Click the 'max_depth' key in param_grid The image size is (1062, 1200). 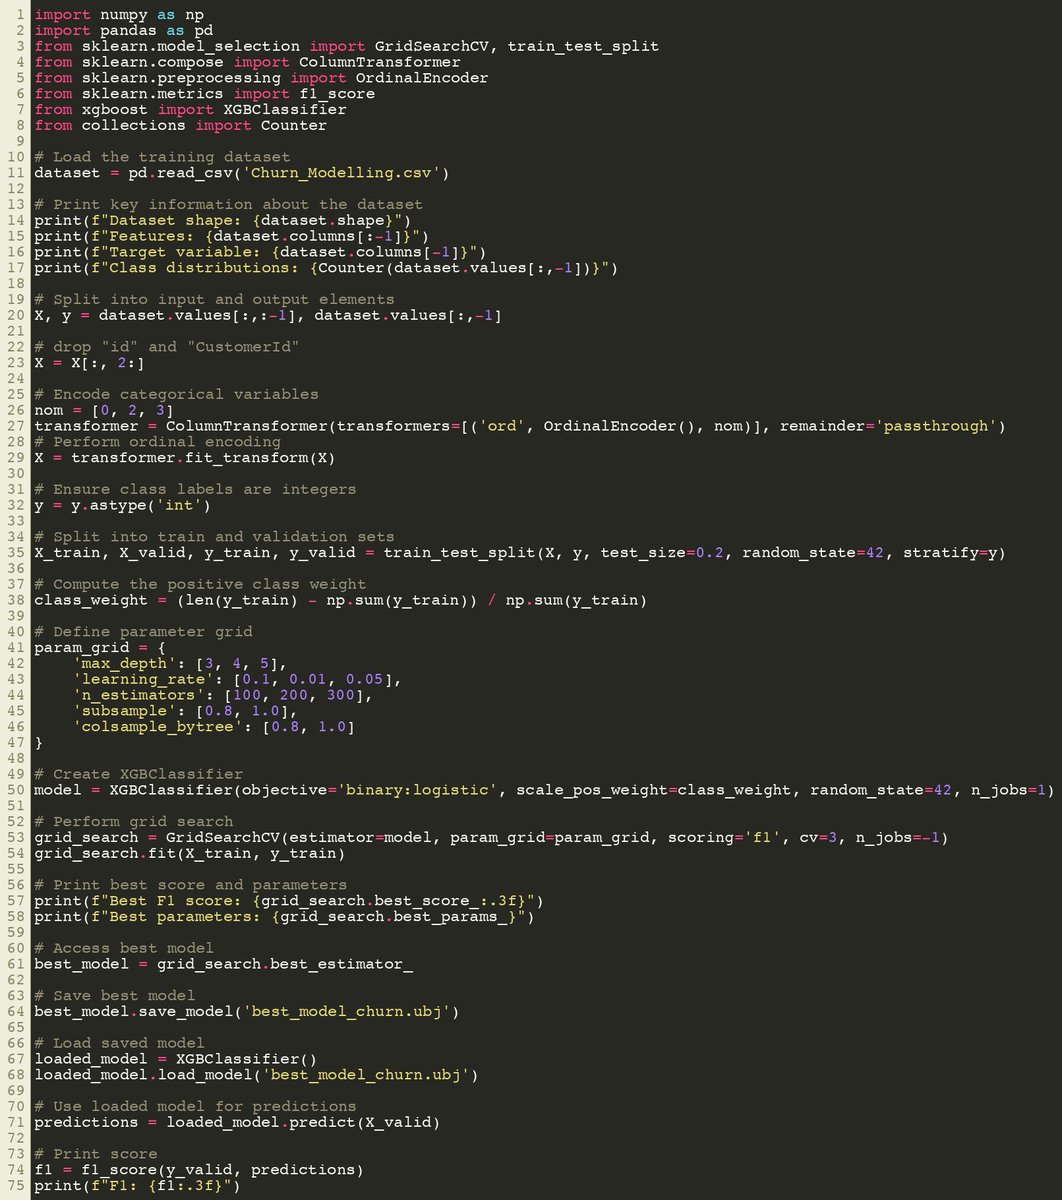click(x=126, y=664)
